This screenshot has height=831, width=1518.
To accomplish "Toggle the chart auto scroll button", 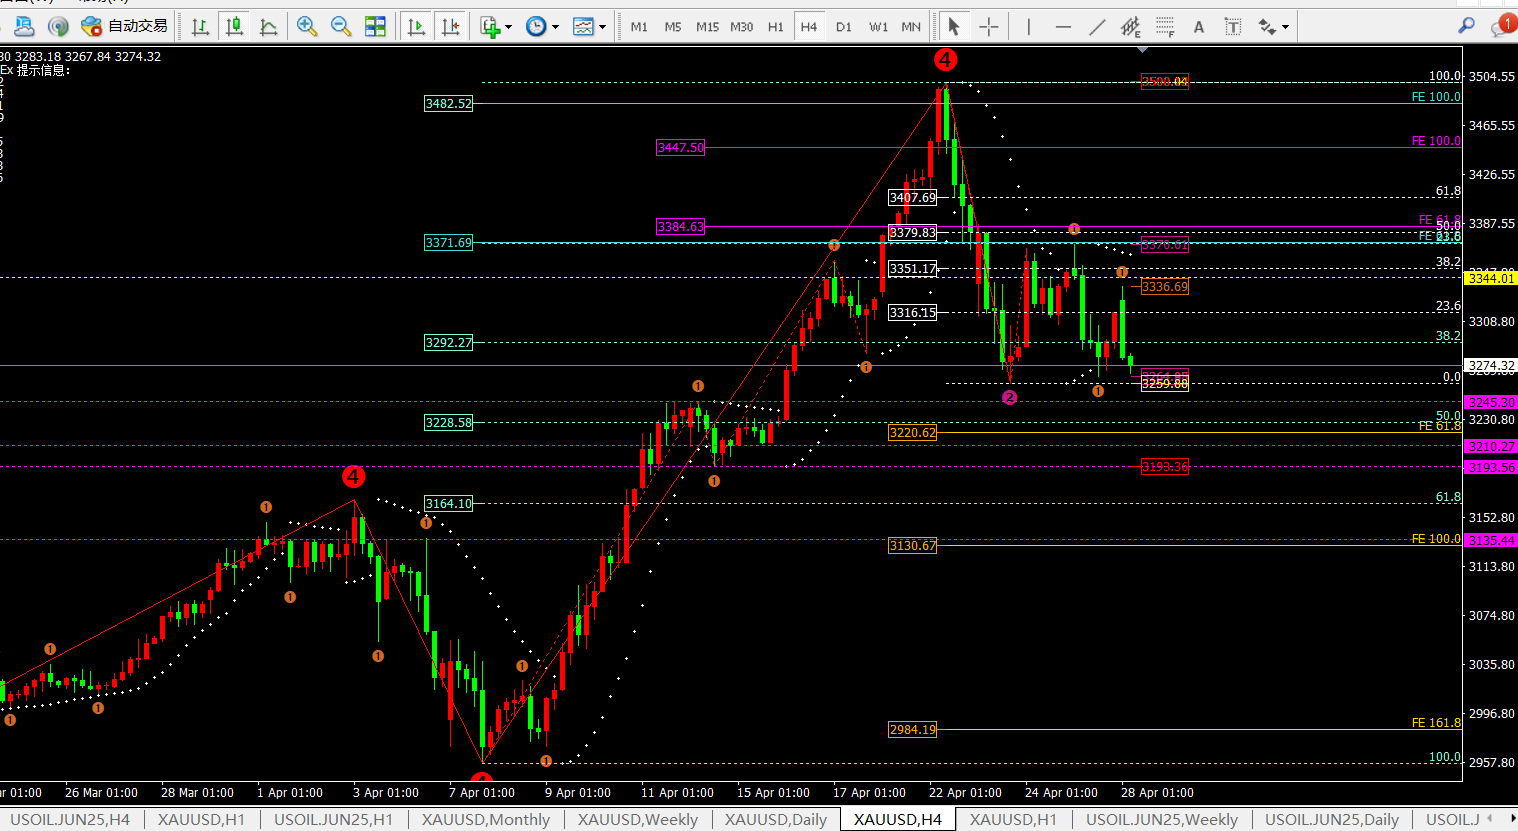I will (x=416, y=27).
